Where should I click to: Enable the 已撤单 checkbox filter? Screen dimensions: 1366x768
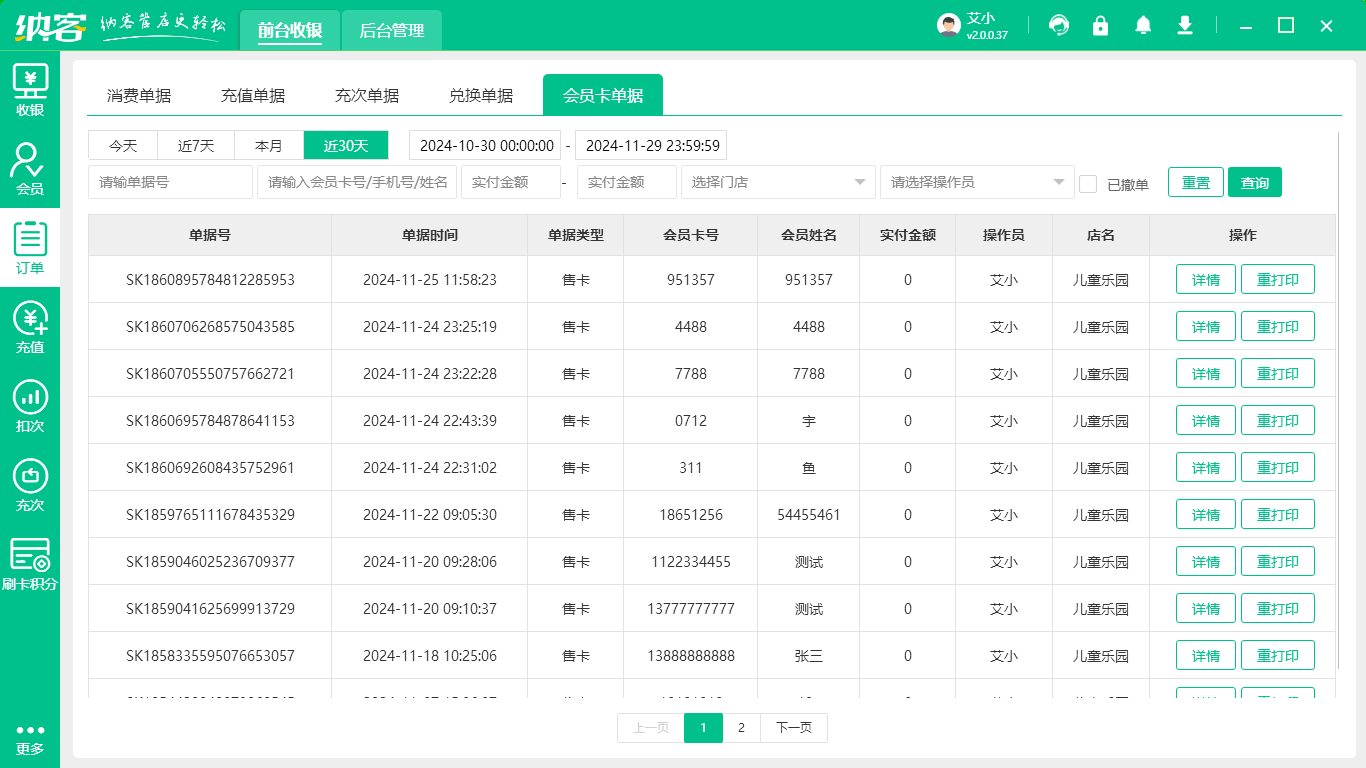coord(1088,182)
